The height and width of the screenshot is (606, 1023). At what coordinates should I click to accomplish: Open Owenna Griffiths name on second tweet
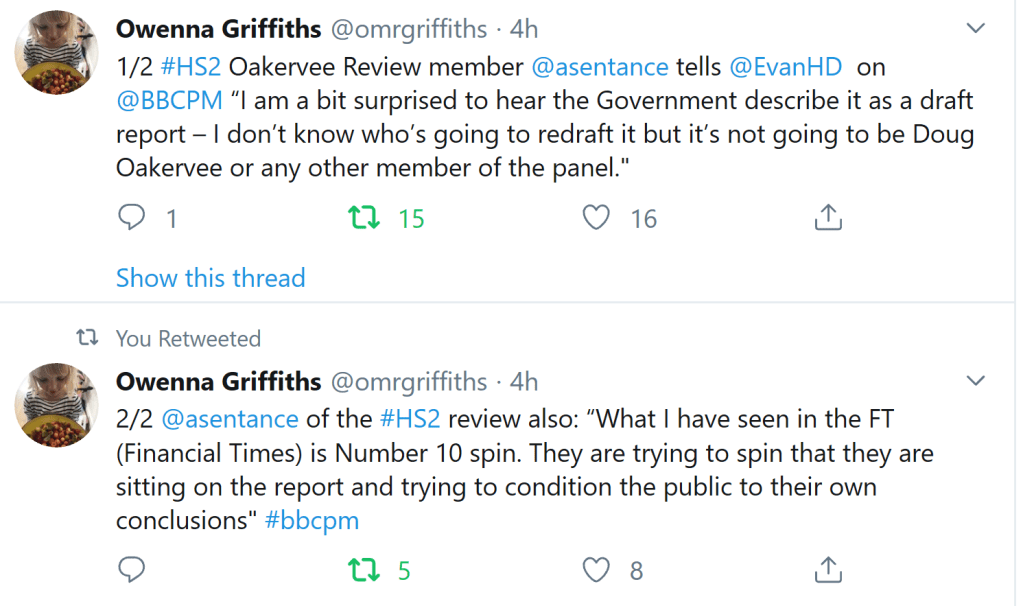tap(218, 382)
